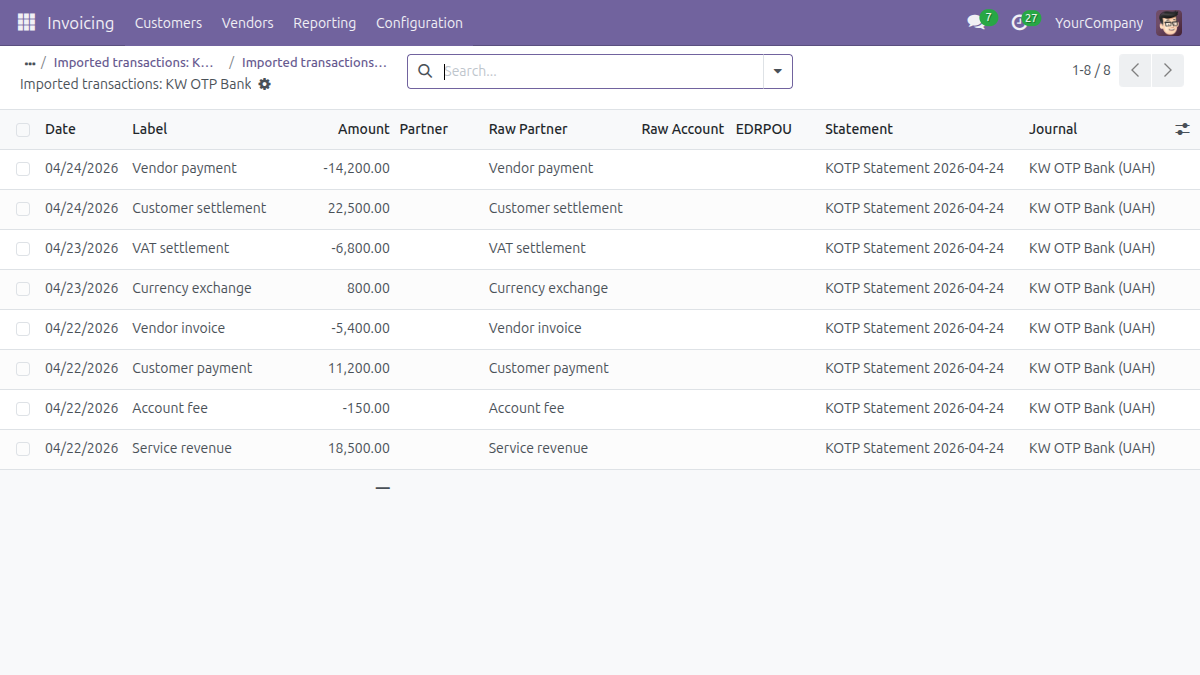Click Date cell in Currency exchange row
Screen dimensions: 1200x675
[x=81, y=288]
